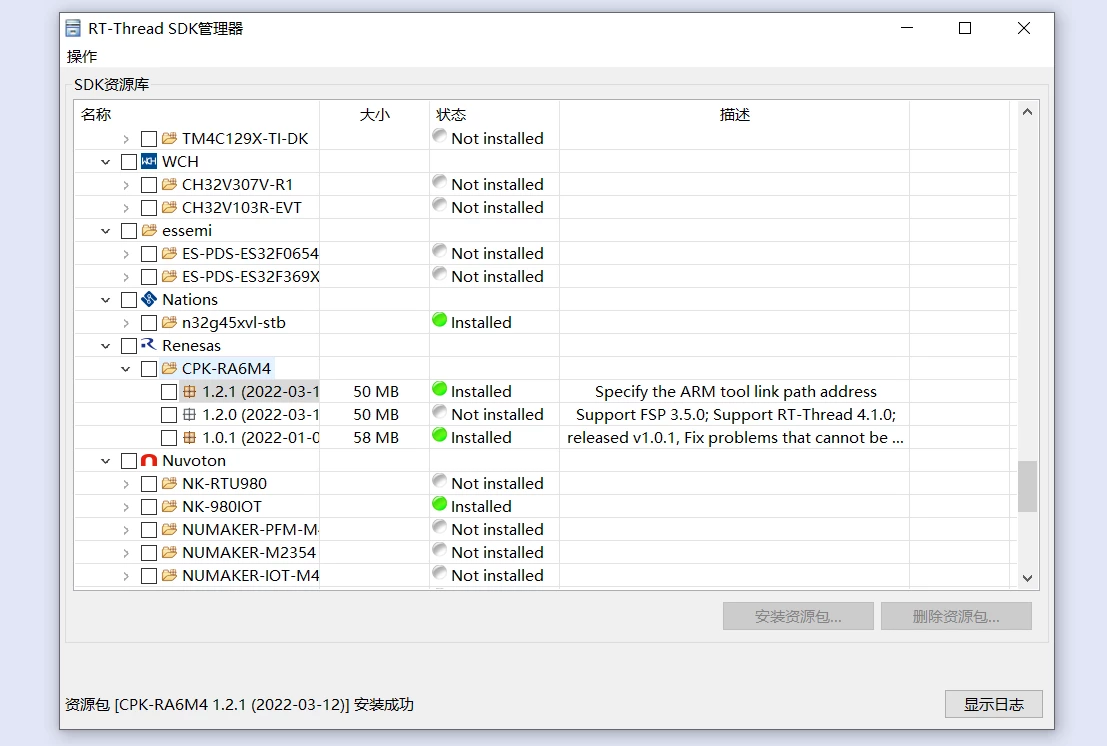Collapse the Renesas vendor group
Image resolution: width=1107 pixels, height=746 pixels.
[105, 346]
